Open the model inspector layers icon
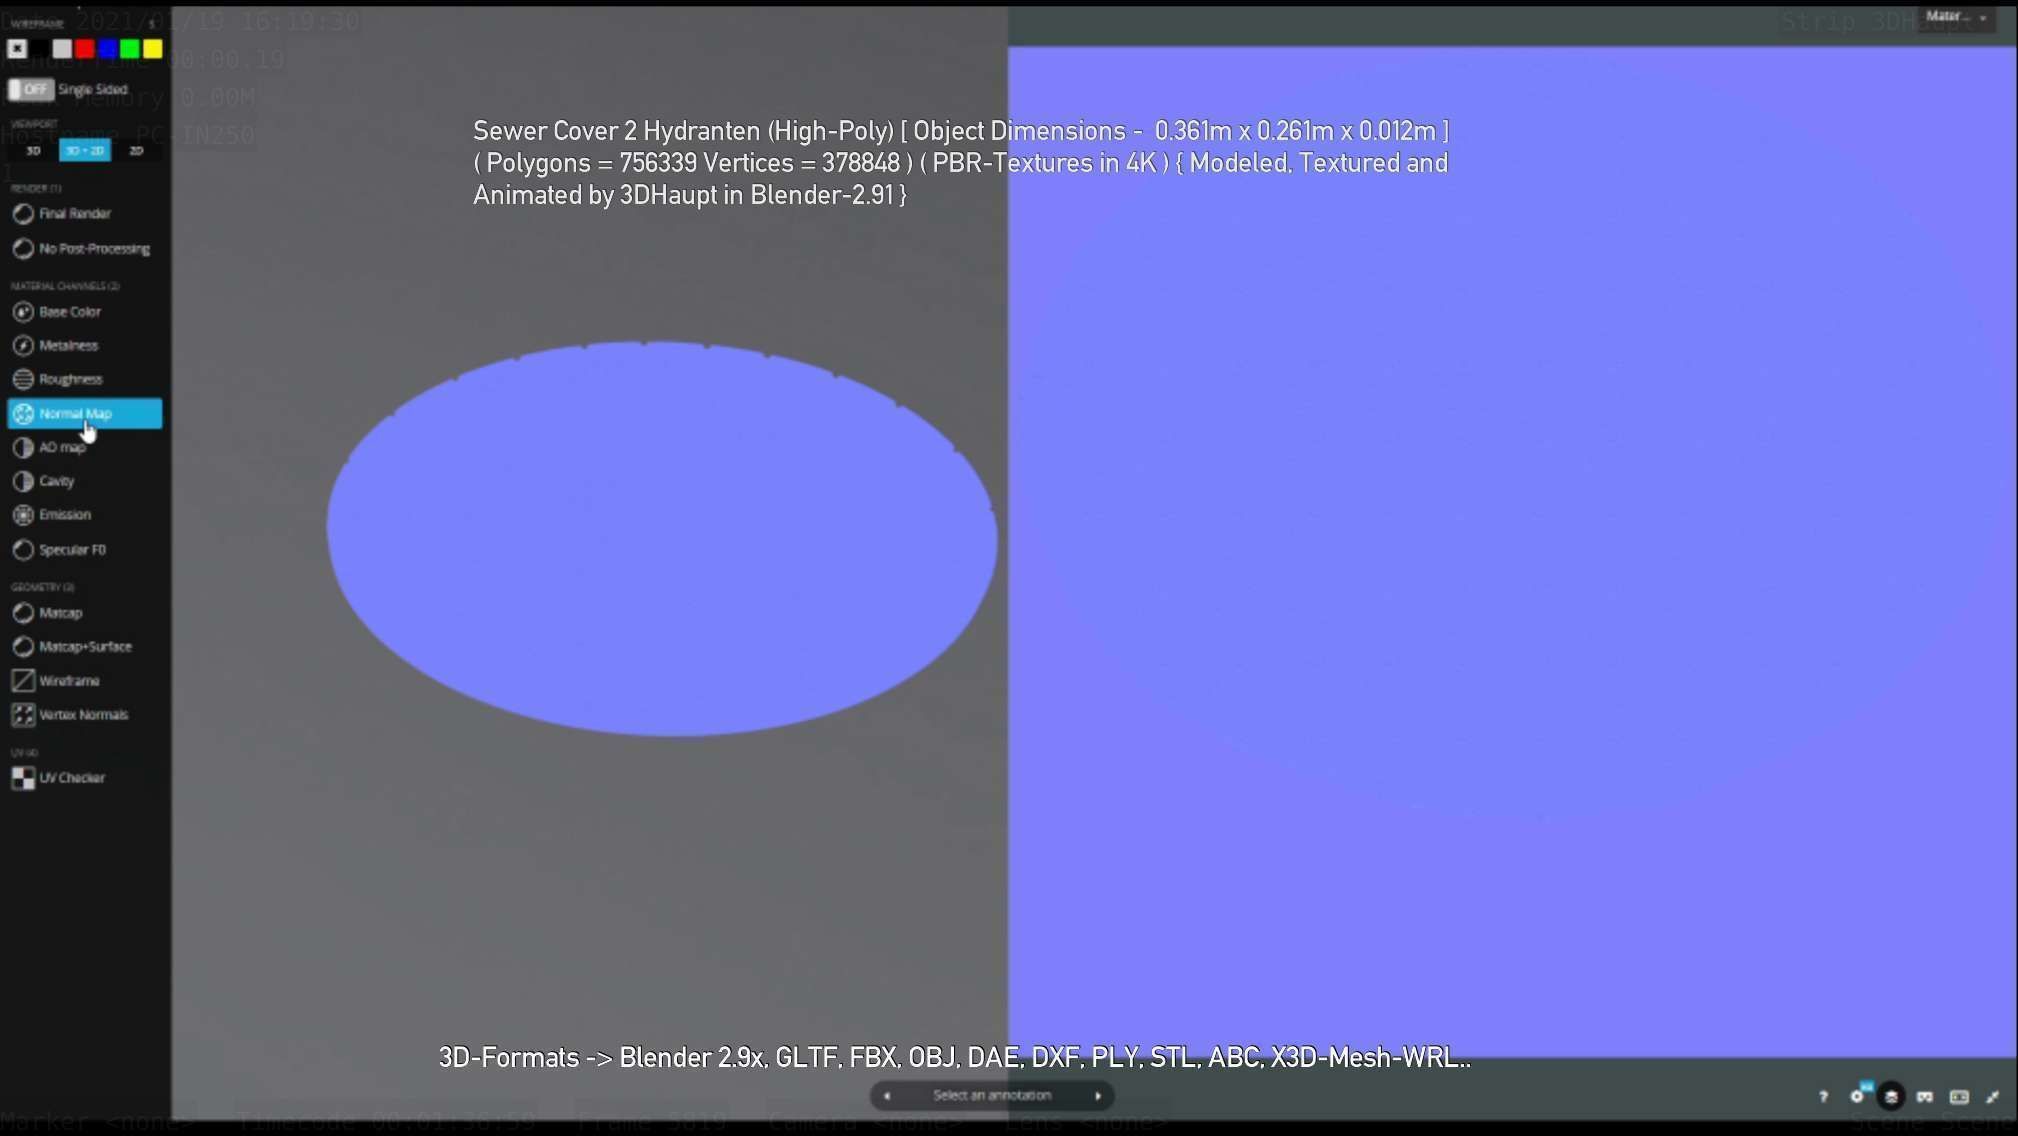2018x1136 pixels. (x=1890, y=1097)
